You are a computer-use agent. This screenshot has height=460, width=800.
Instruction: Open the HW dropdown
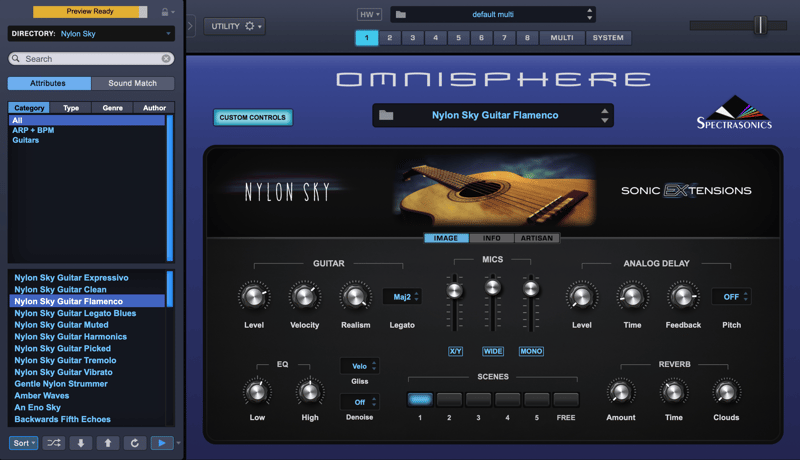pos(369,14)
